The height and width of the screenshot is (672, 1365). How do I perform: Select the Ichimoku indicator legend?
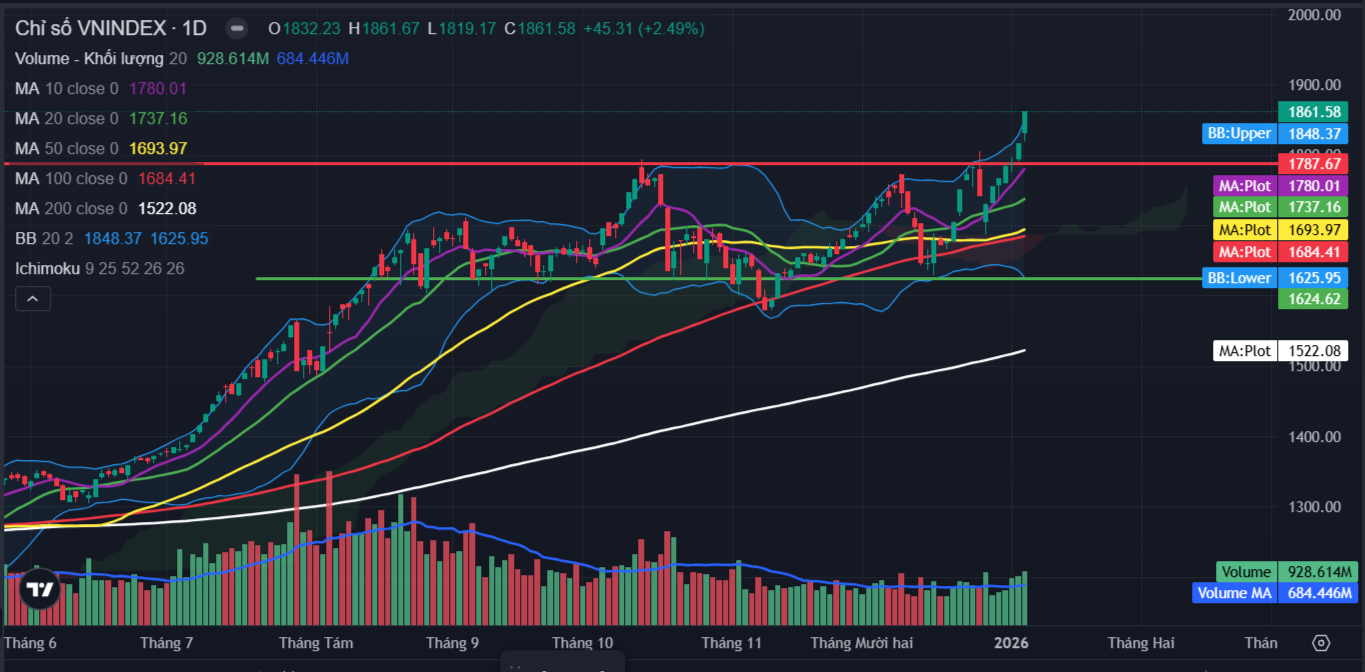46,269
